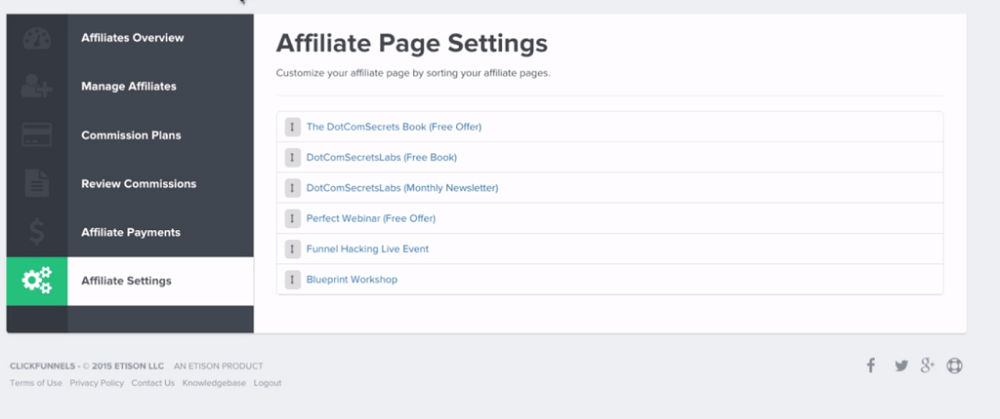The height and width of the screenshot is (419, 1000).
Task: Click sort handle for DotComSecretsLabs (Monthly Newsletter)
Action: [293, 188]
